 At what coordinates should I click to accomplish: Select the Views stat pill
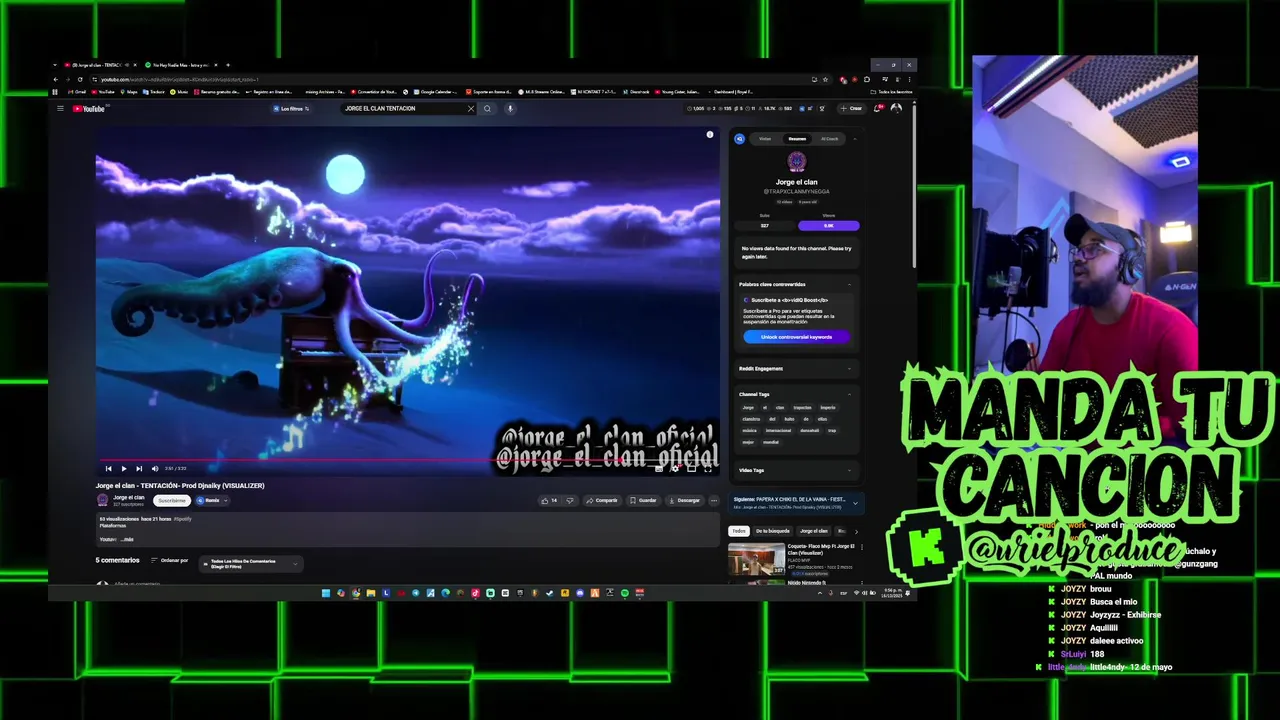tap(829, 226)
